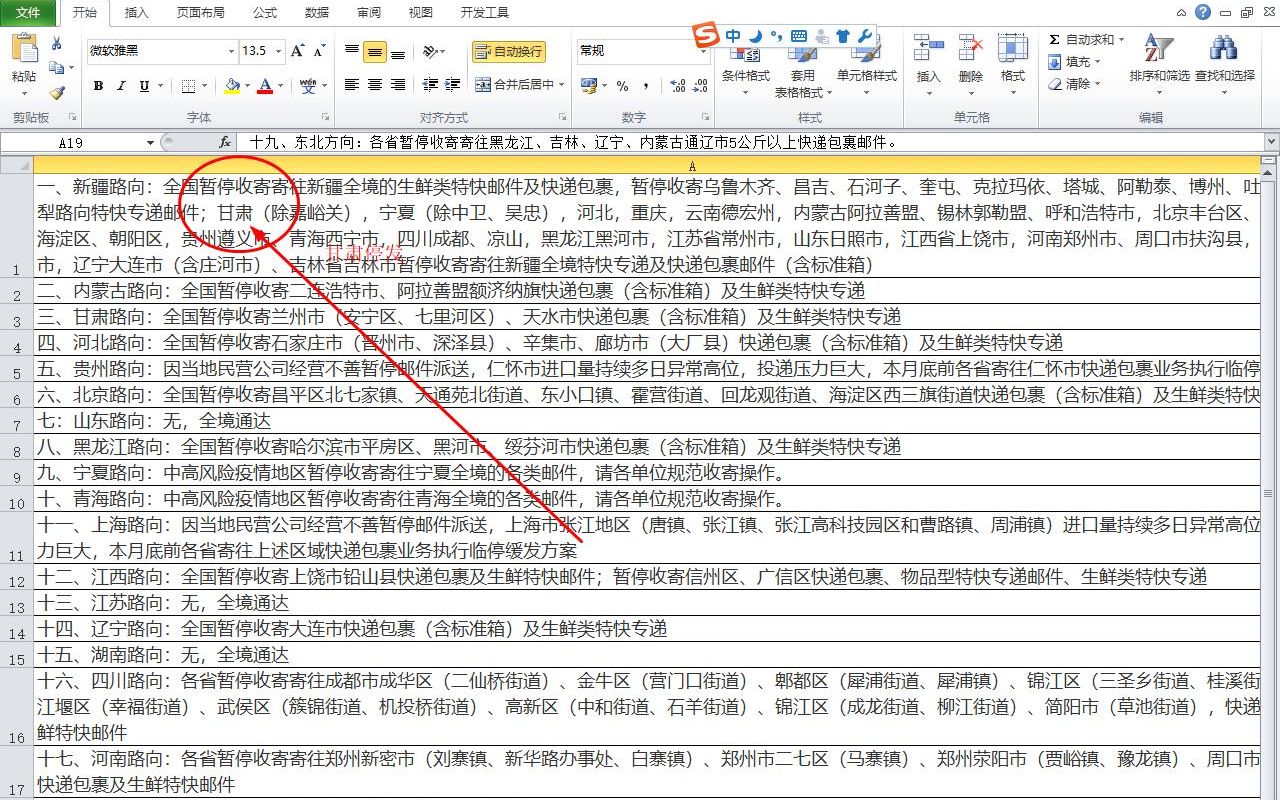Increase the cell indent
Image resolution: width=1280 pixels, height=800 pixels.
pyautogui.click(x=454, y=85)
